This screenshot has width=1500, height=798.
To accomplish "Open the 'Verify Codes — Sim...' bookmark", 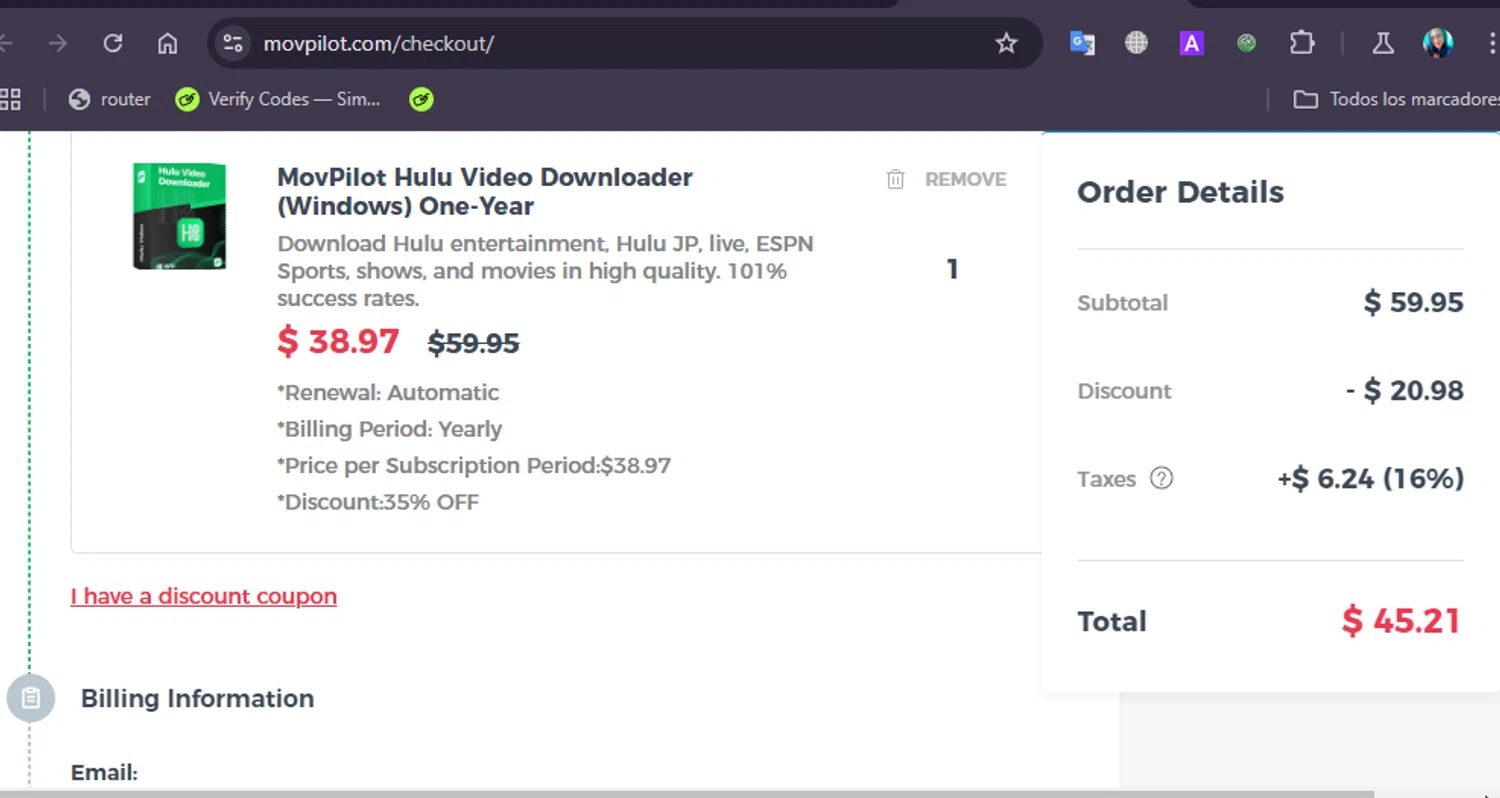I will pos(277,99).
